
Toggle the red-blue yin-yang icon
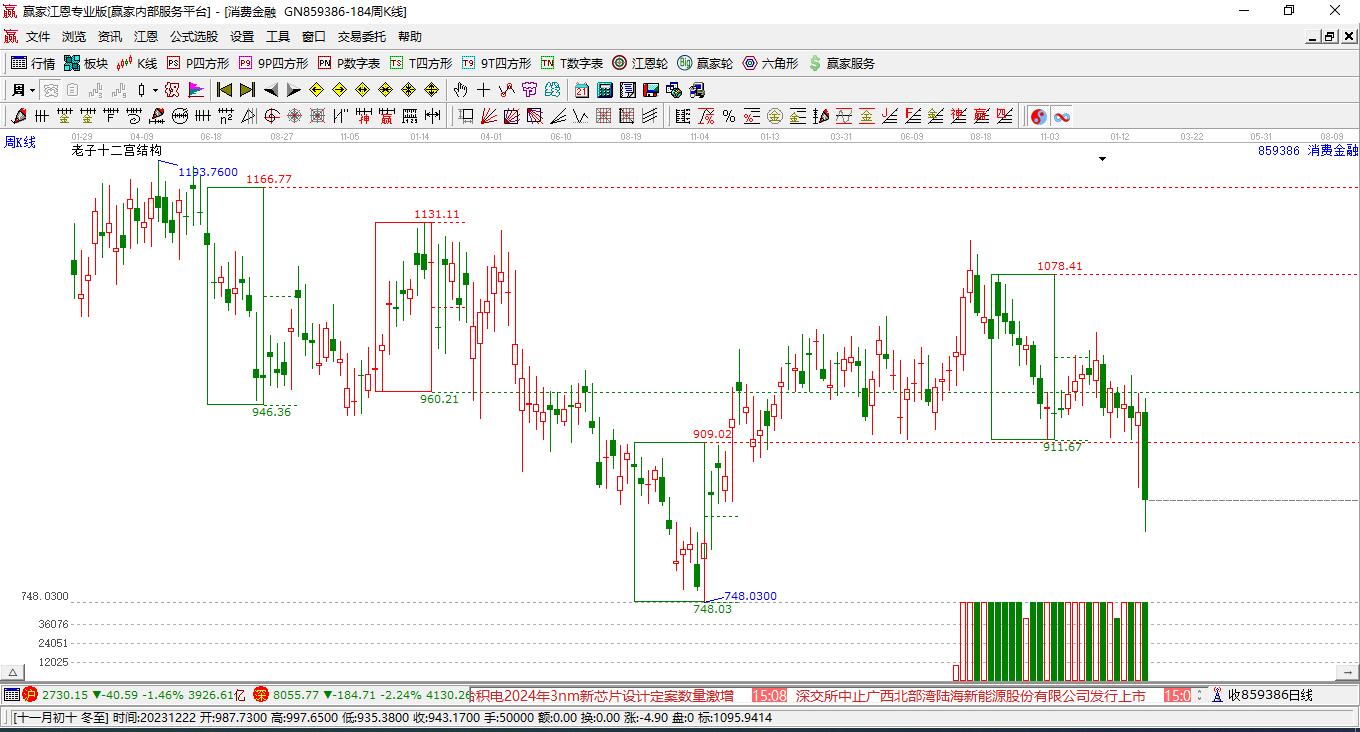click(x=1039, y=116)
